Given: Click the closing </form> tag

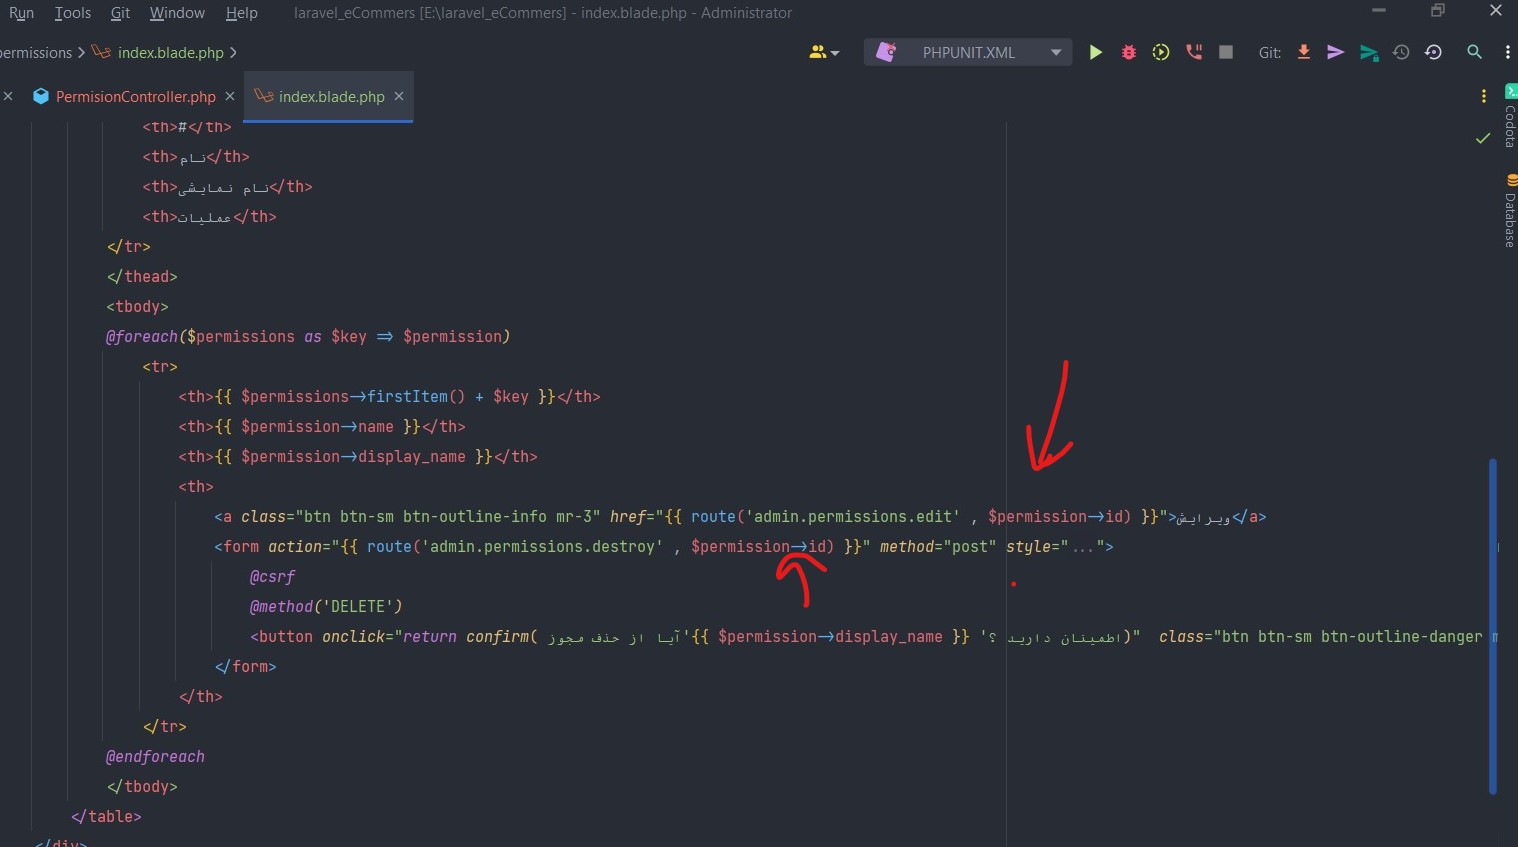Looking at the screenshot, I should [x=245, y=667].
